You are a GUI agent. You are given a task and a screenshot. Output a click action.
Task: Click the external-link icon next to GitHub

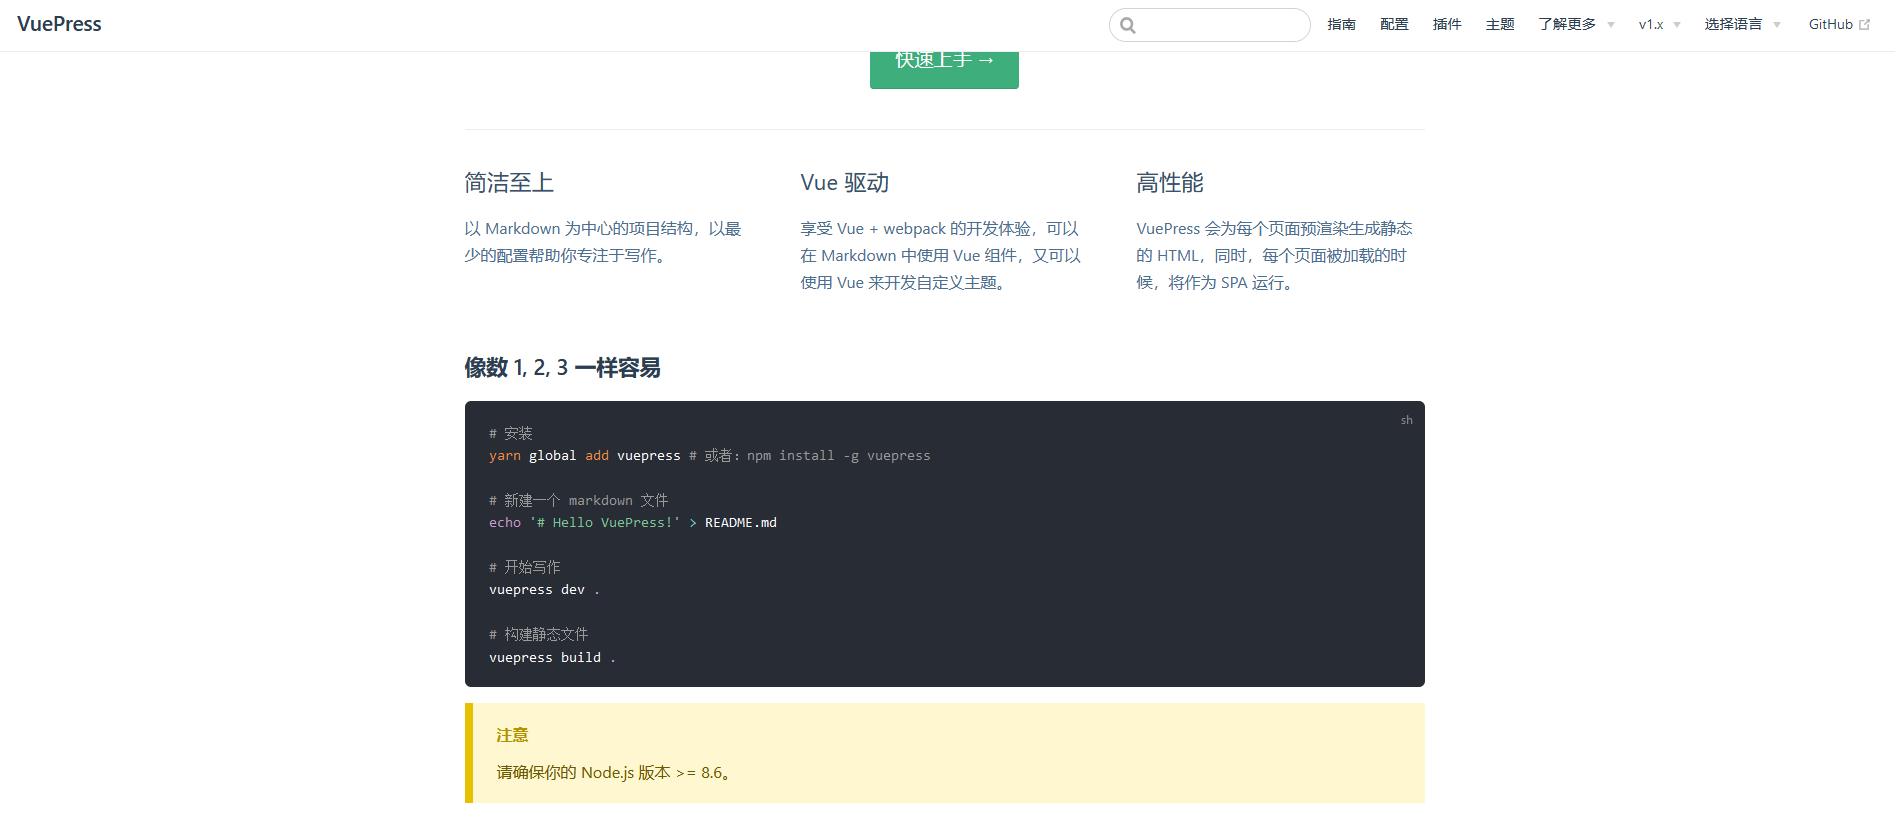(x=1864, y=25)
